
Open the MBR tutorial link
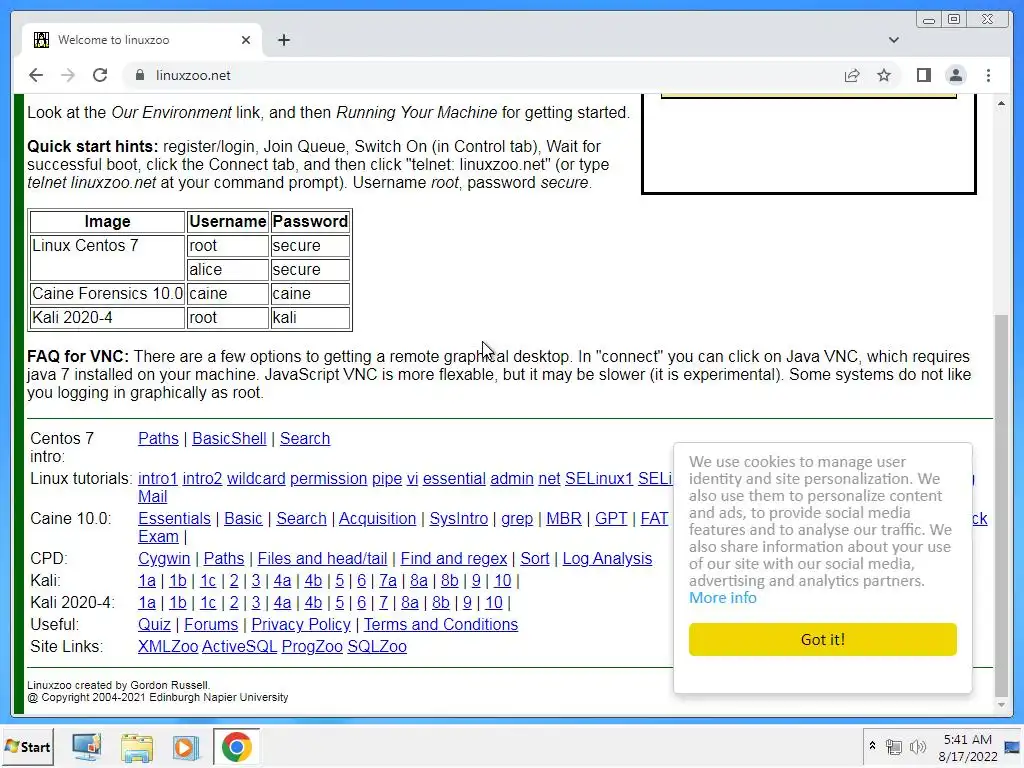(564, 519)
